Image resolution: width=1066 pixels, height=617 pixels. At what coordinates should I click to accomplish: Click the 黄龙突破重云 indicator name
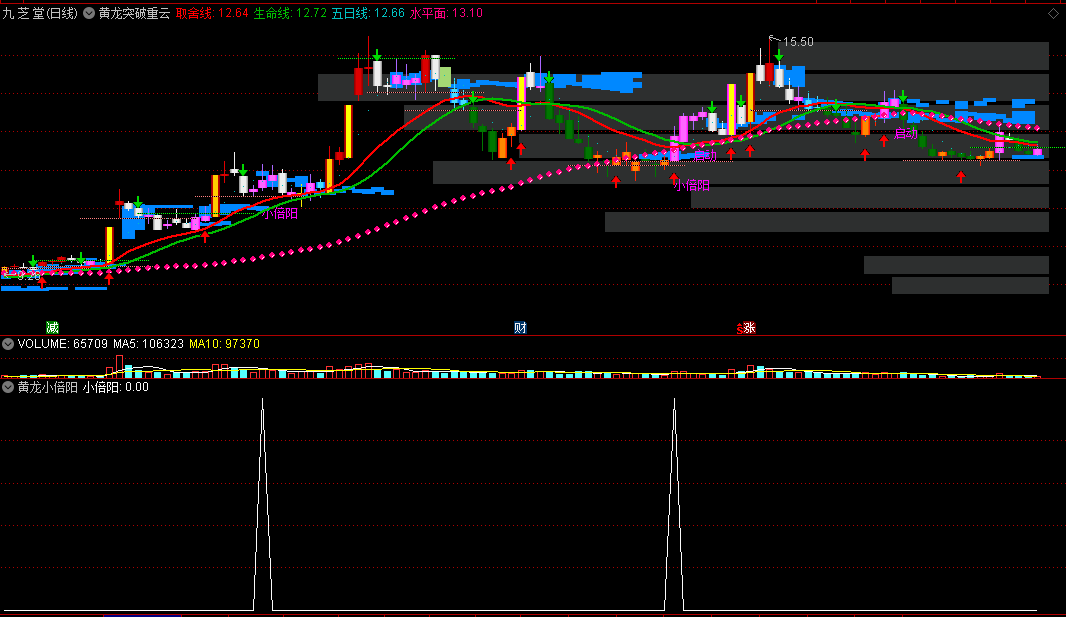134,13
